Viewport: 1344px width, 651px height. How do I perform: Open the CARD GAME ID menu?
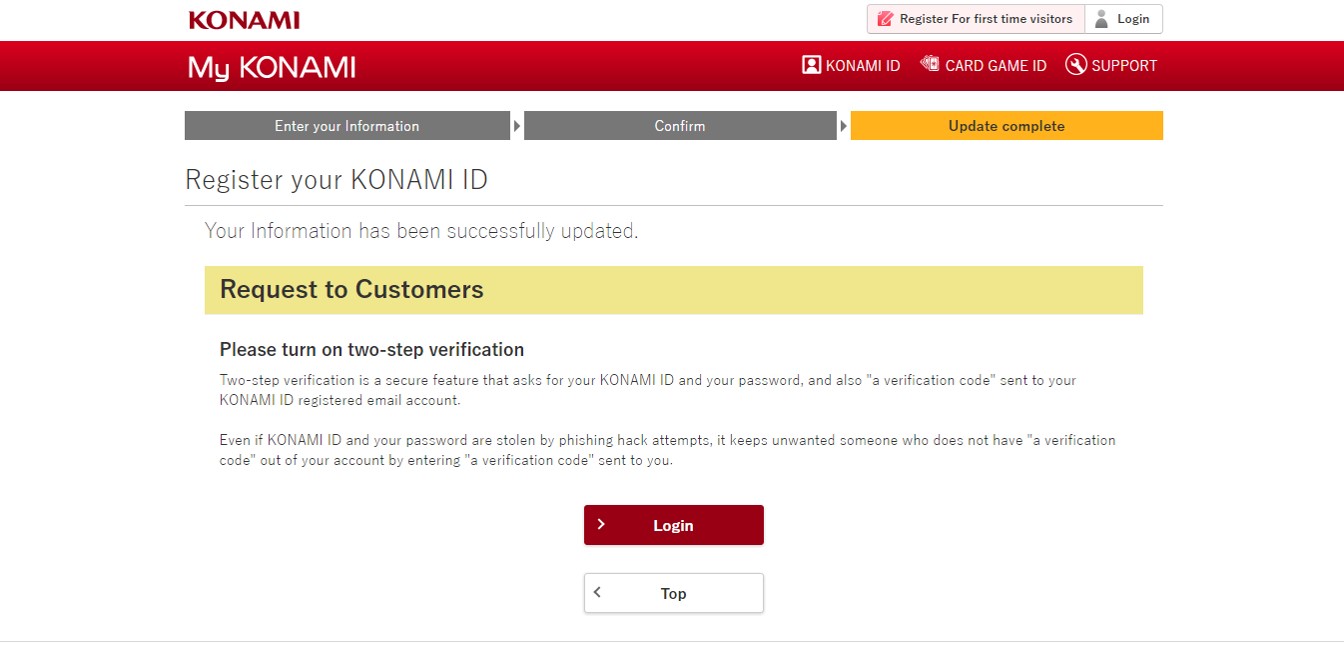(983, 65)
